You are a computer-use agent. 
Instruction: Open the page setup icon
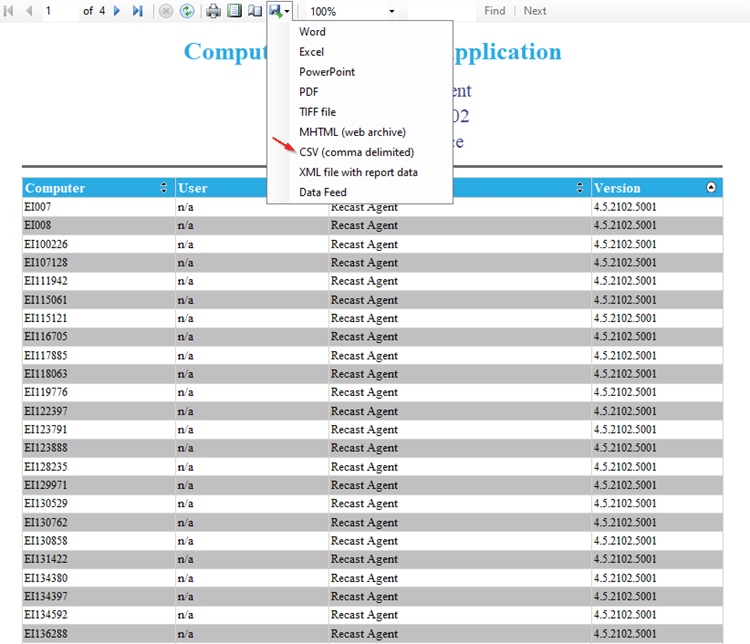[255, 11]
